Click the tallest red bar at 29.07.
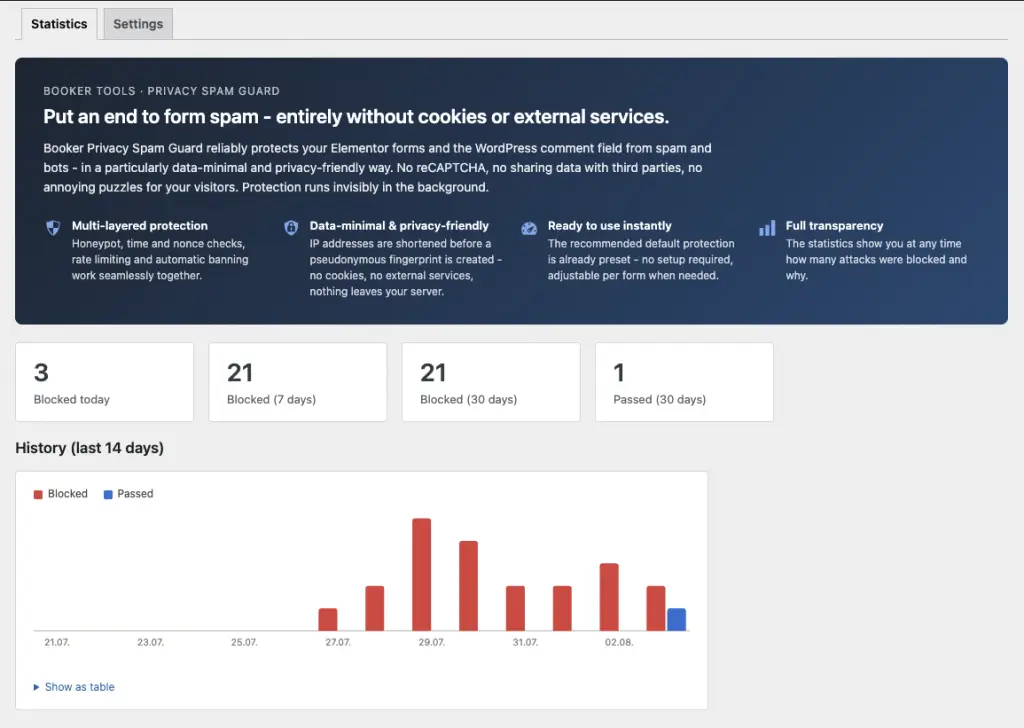This screenshot has height=728, width=1024. (422, 575)
